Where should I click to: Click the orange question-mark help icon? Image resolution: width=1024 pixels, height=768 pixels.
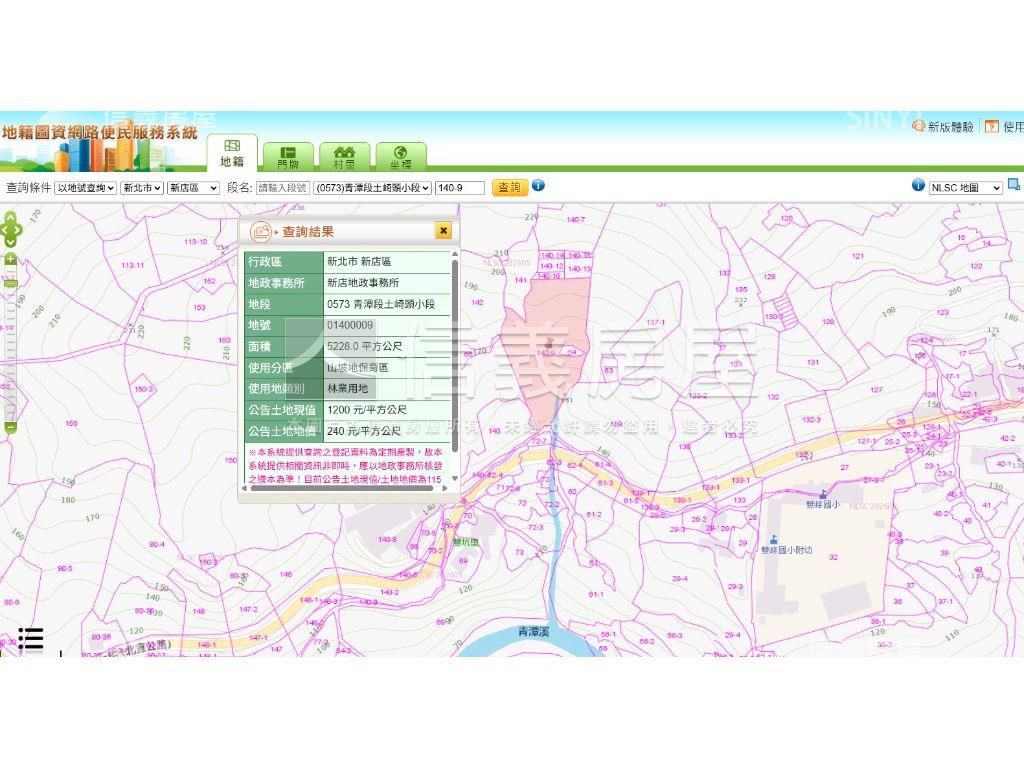pyautogui.click(x=992, y=126)
